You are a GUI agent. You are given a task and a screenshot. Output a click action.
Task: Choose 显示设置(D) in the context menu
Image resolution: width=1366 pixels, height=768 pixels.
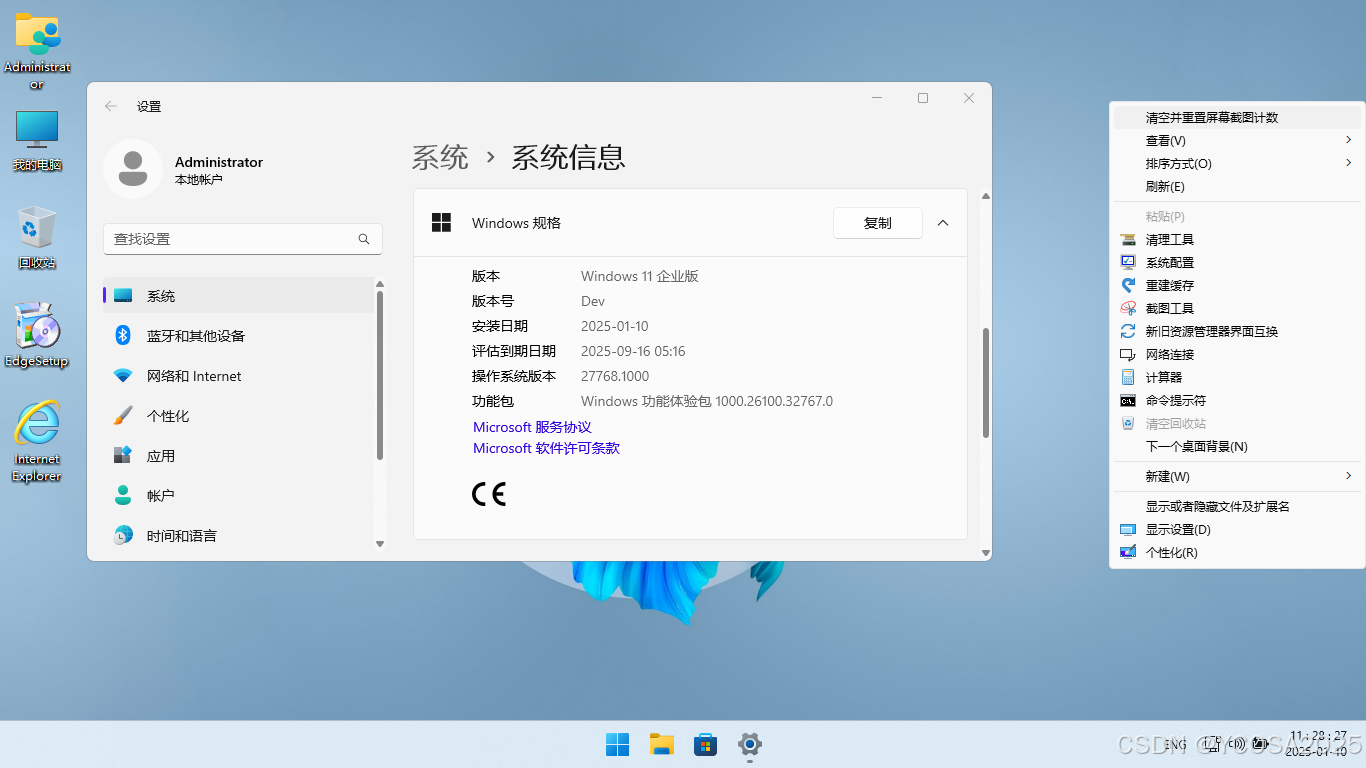tap(1237, 529)
